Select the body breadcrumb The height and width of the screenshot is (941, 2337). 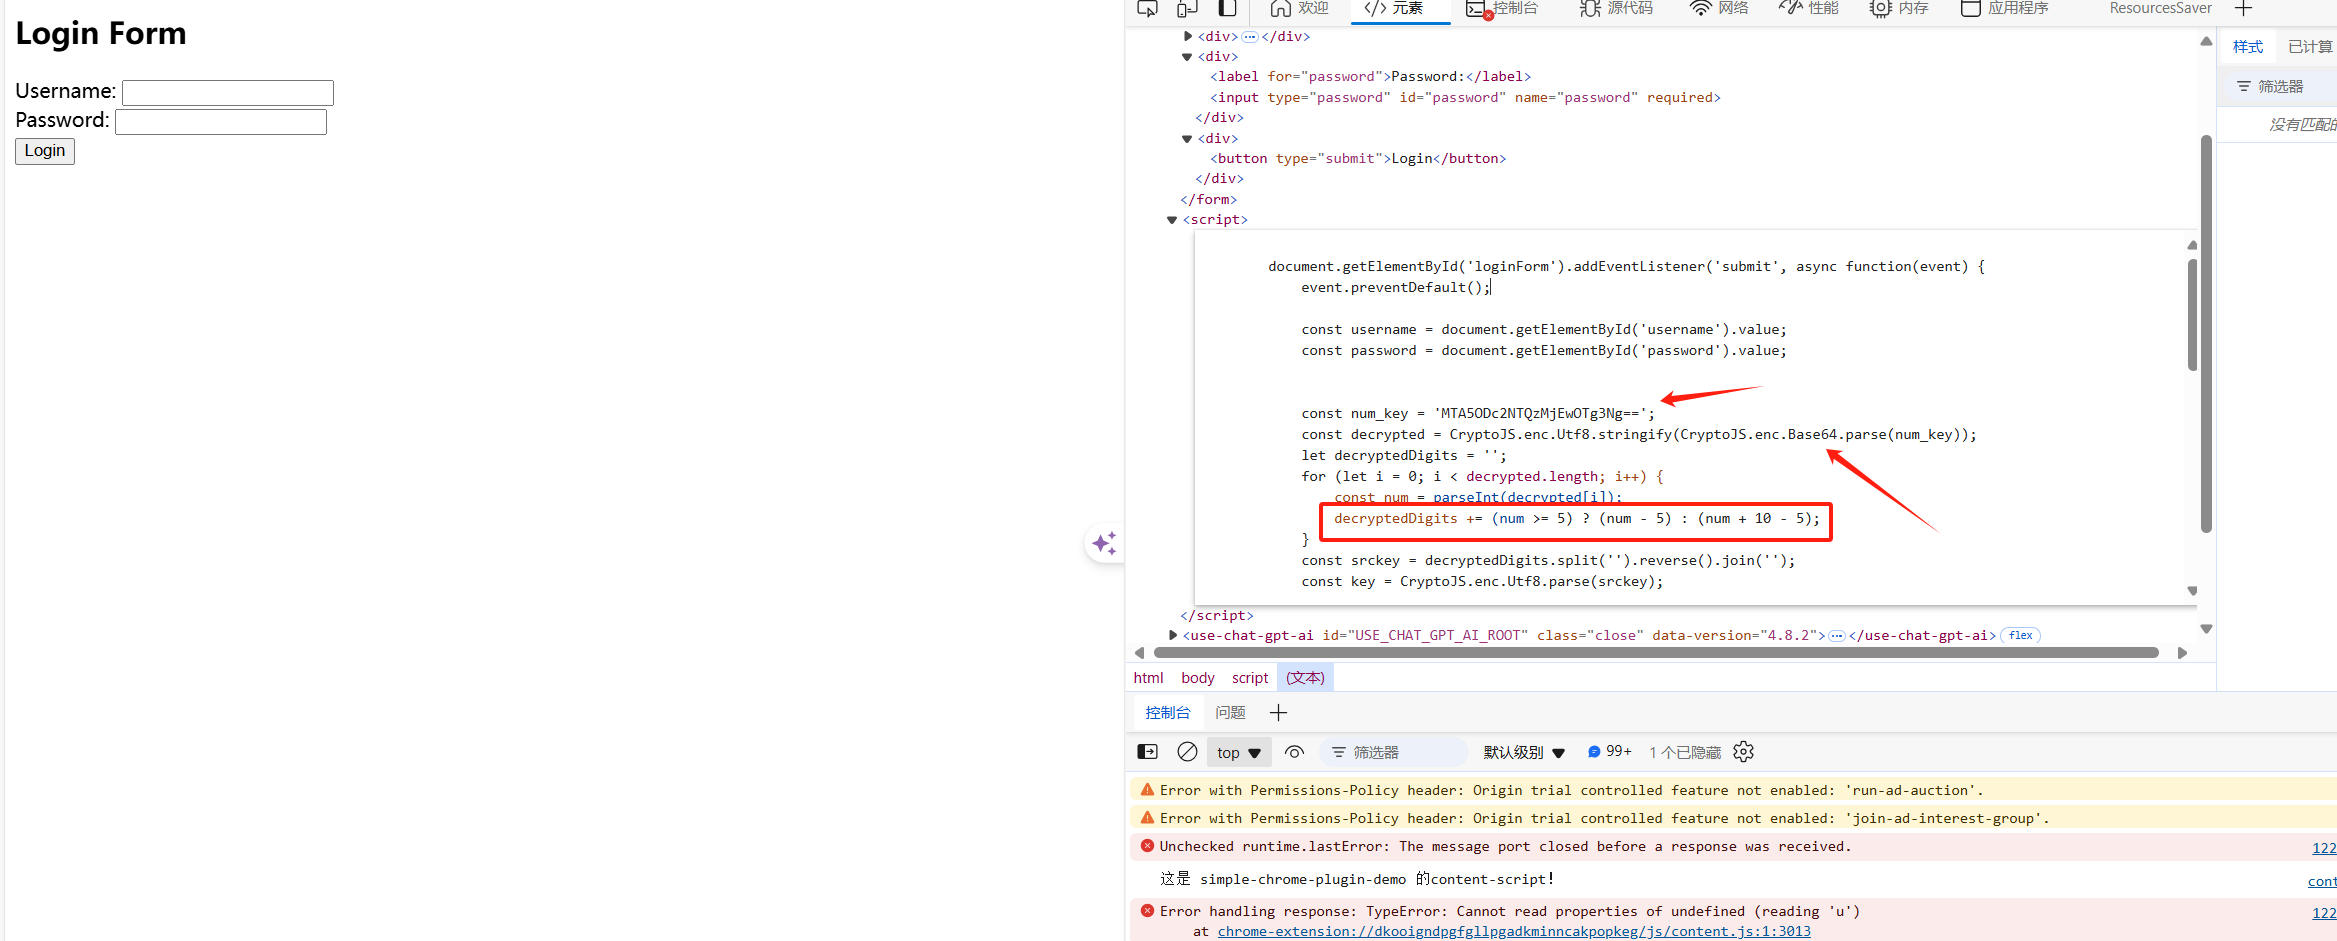(1198, 678)
